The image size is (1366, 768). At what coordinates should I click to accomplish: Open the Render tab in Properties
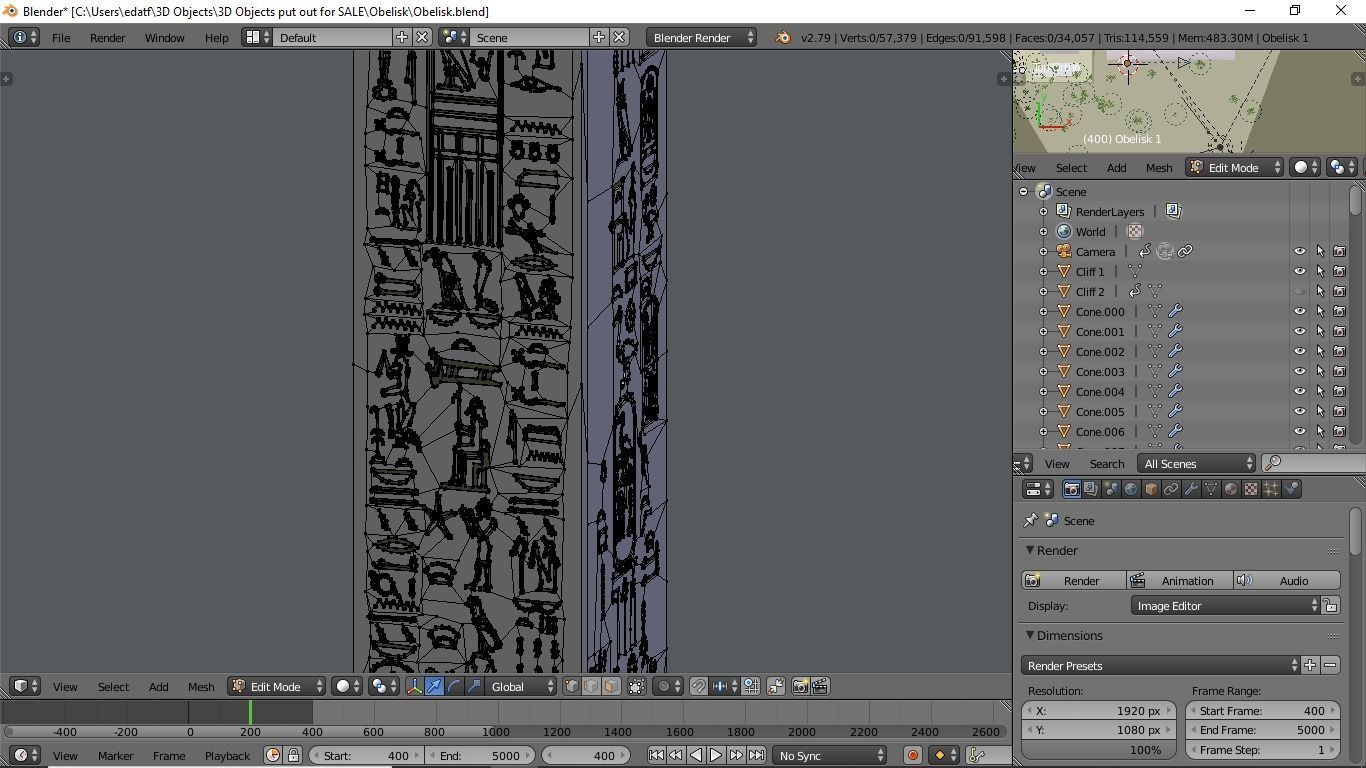1071,489
